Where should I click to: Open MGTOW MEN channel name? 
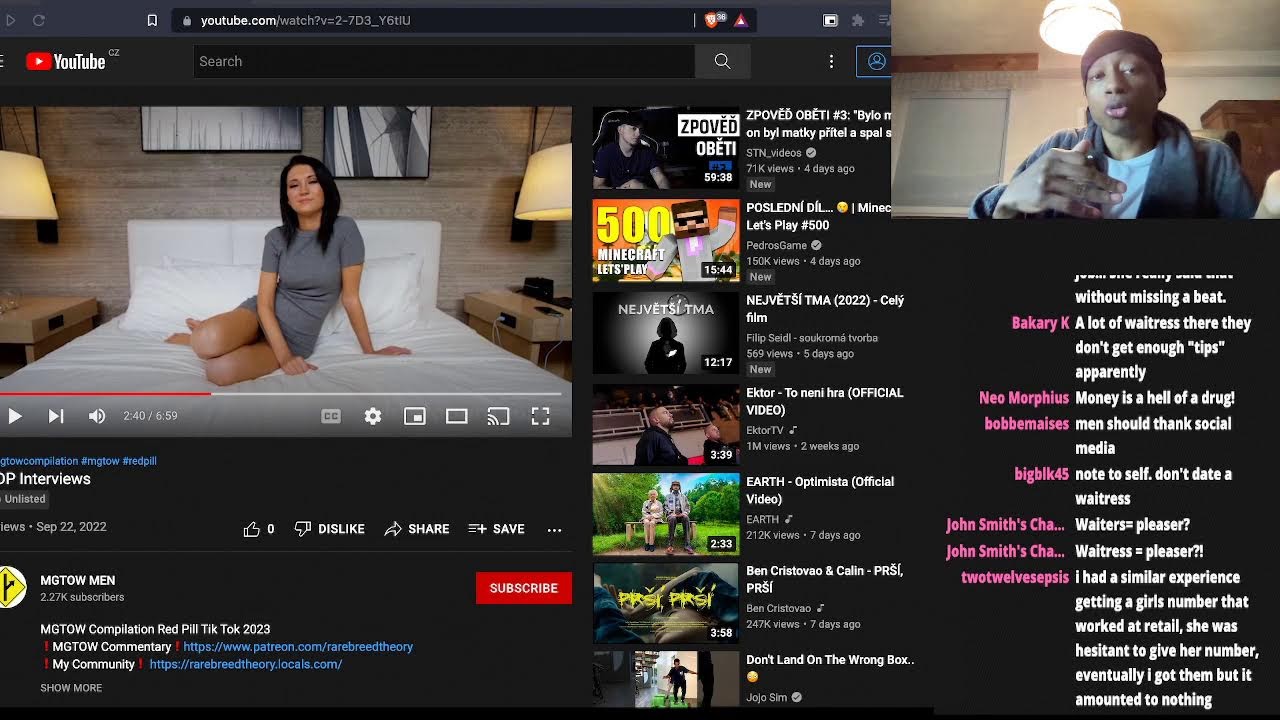[77, 580]
